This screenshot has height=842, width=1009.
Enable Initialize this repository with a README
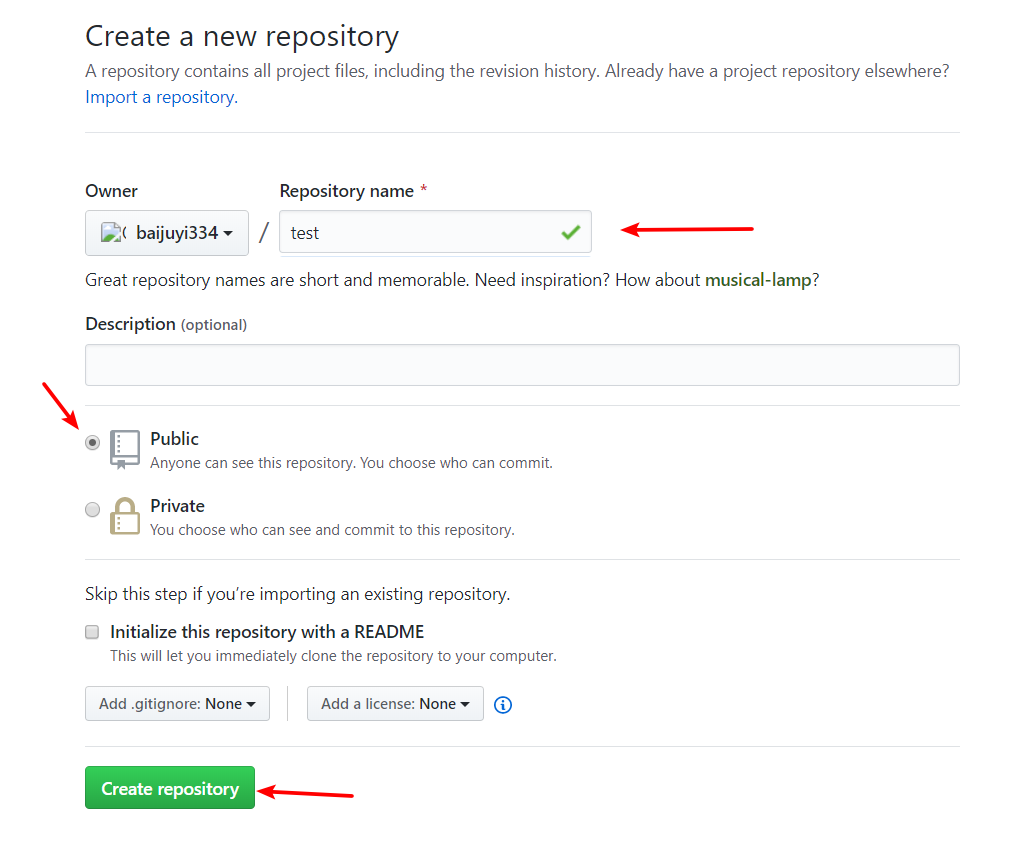[x=92, y=632]
